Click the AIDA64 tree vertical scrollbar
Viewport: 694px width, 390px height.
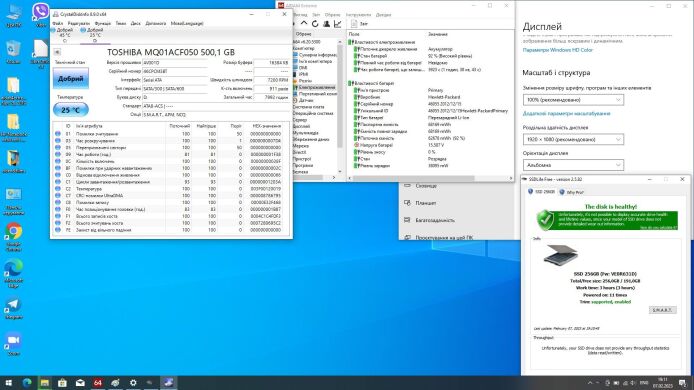[x=340, y=106]
